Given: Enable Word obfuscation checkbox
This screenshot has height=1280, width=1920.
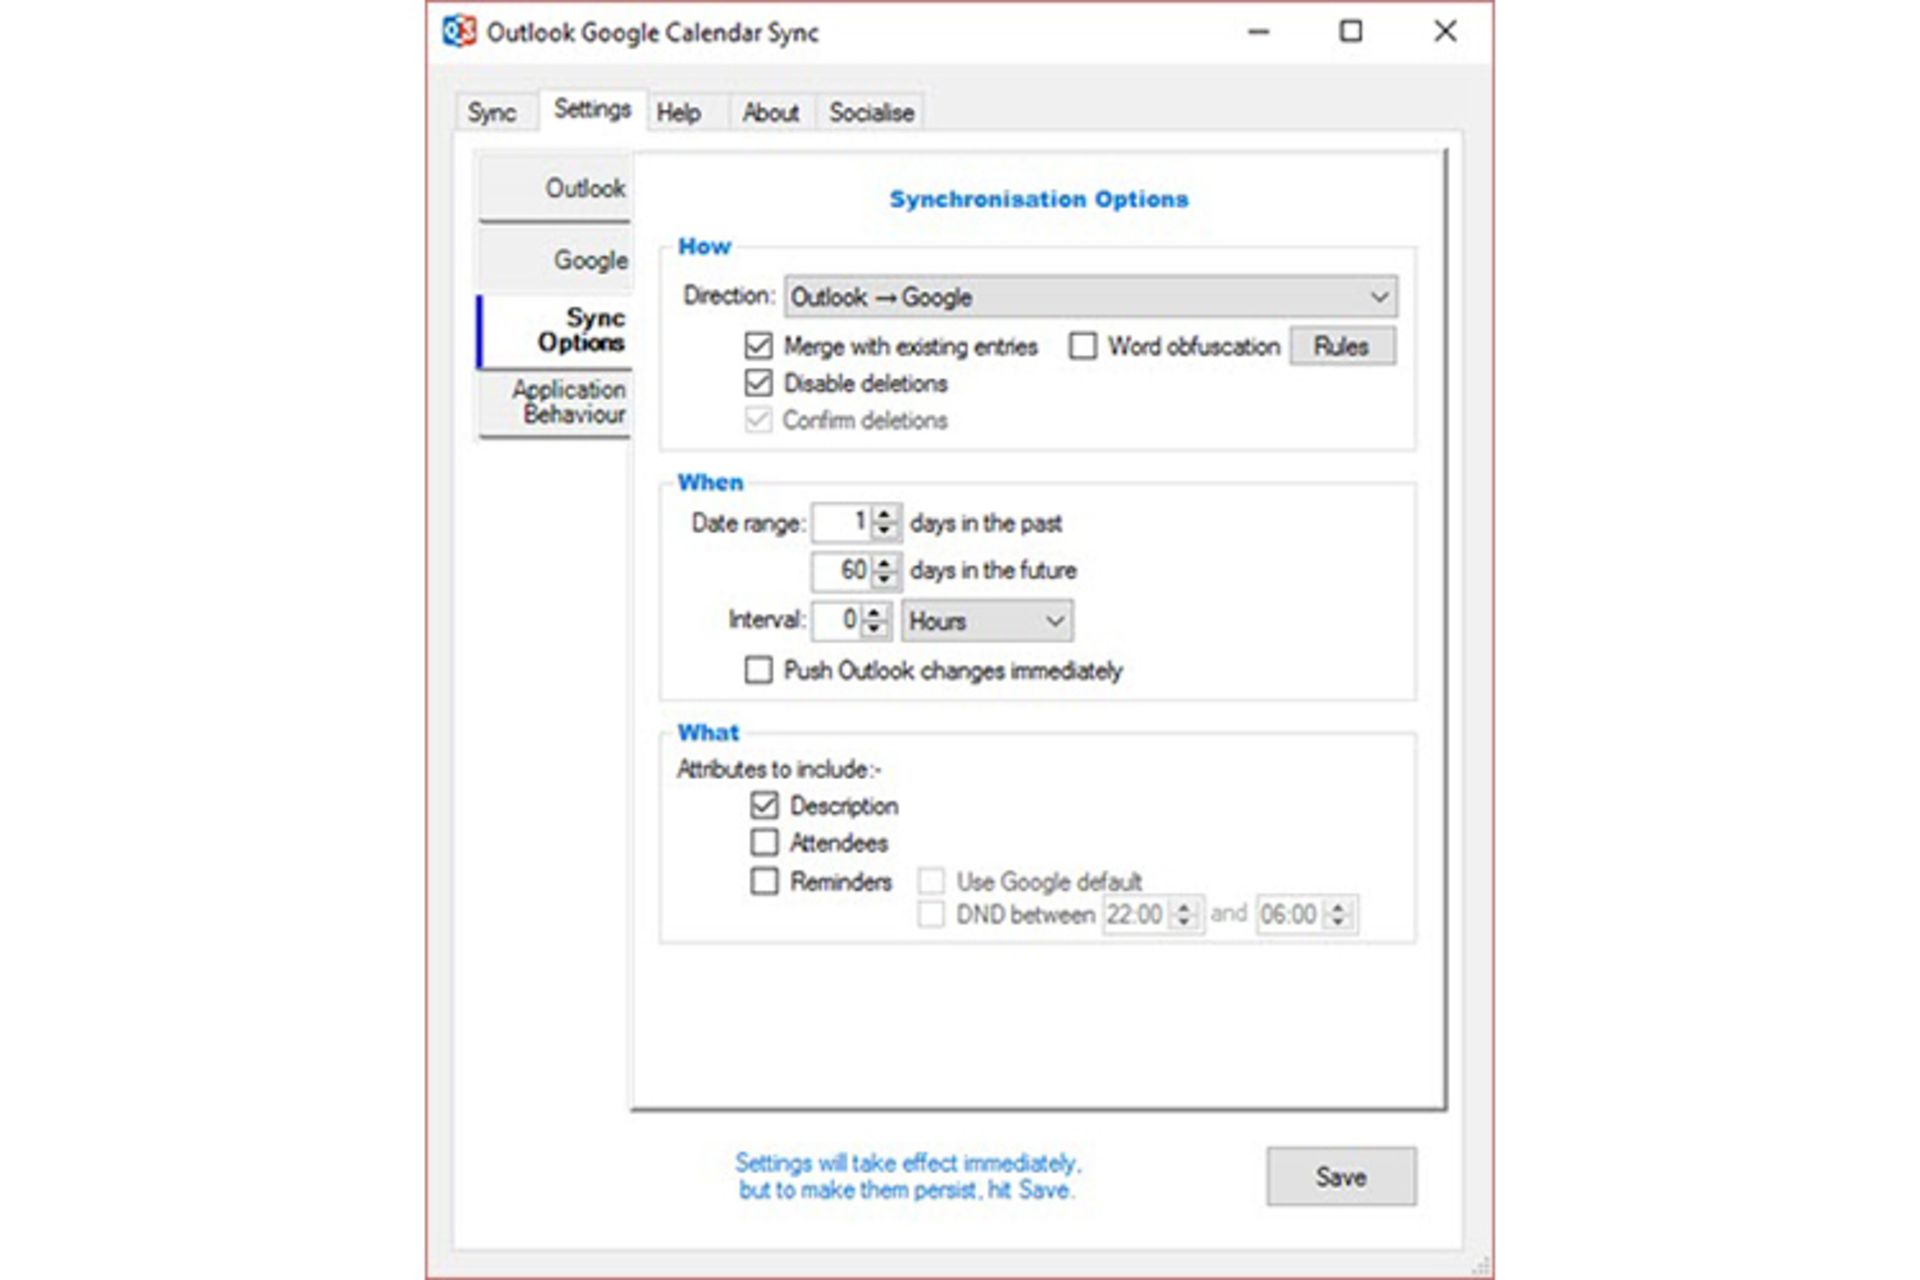Looking at the screenshot, I should (1082, 346).
